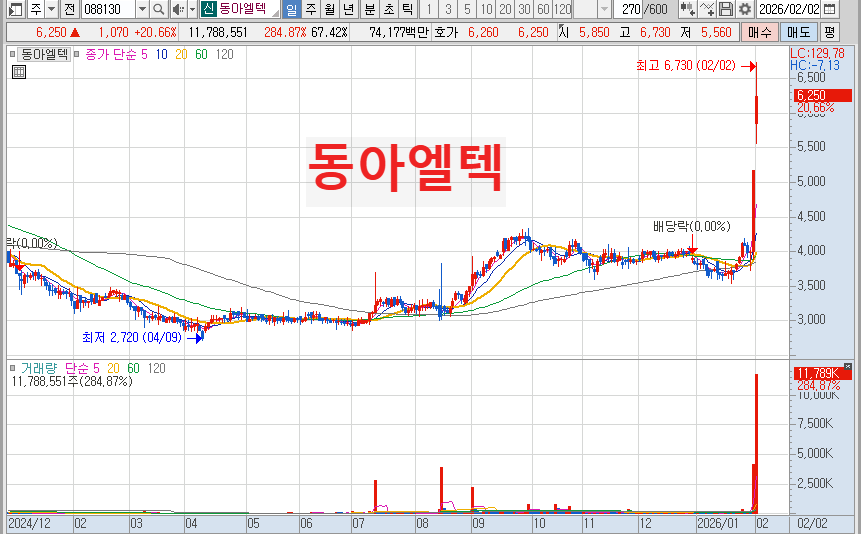Viewport: 861px width, 534px height.
Task: Open dropdown next to 주 market selector
Action: pyautogui.click(x=52, y=9)
